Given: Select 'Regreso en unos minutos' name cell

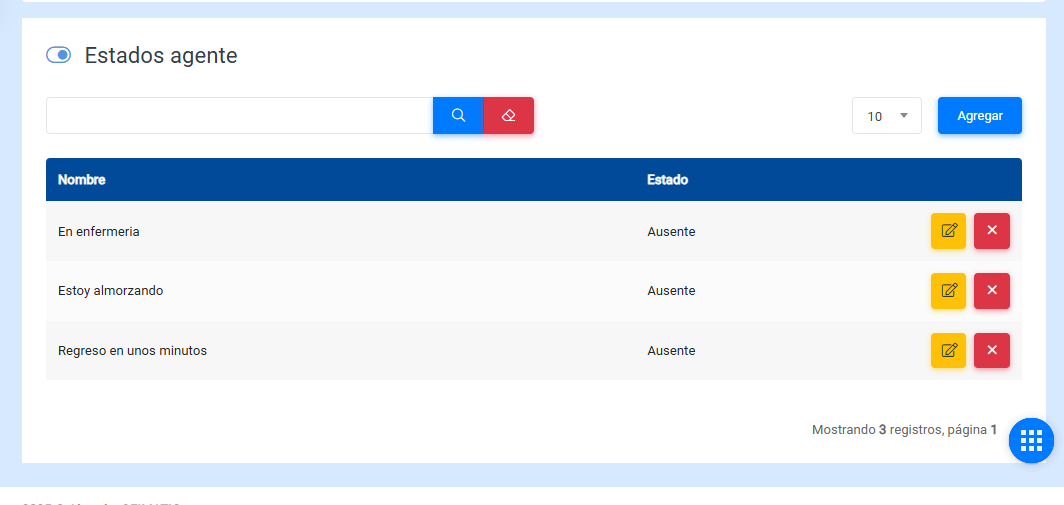Looking at the screenshot, I should (133, 351).
